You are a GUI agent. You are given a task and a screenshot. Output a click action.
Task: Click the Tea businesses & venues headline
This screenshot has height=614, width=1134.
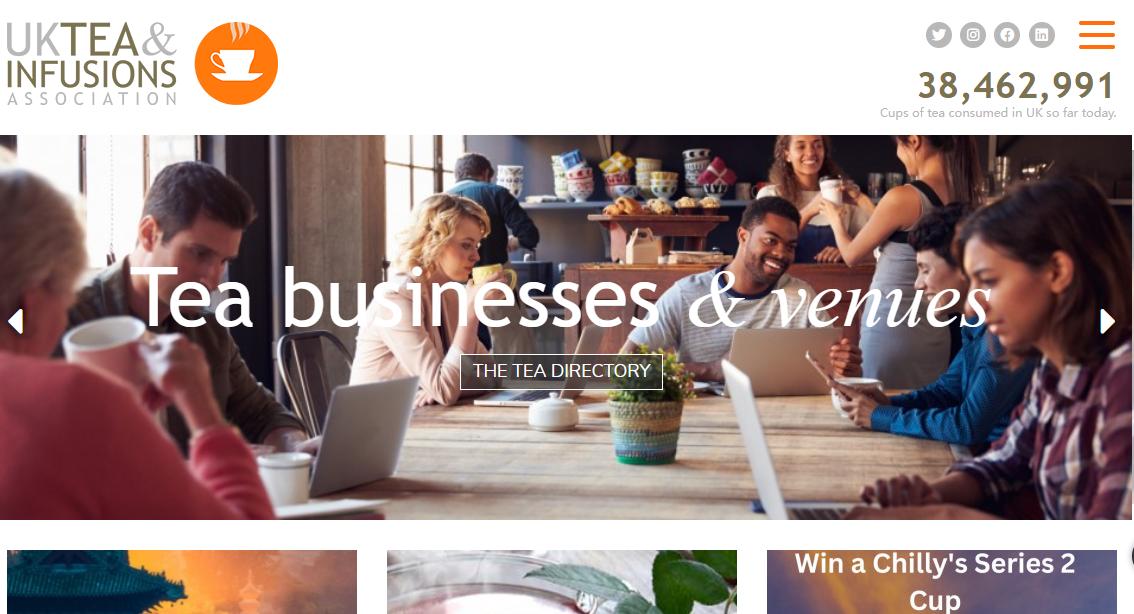tap(560, 298)
